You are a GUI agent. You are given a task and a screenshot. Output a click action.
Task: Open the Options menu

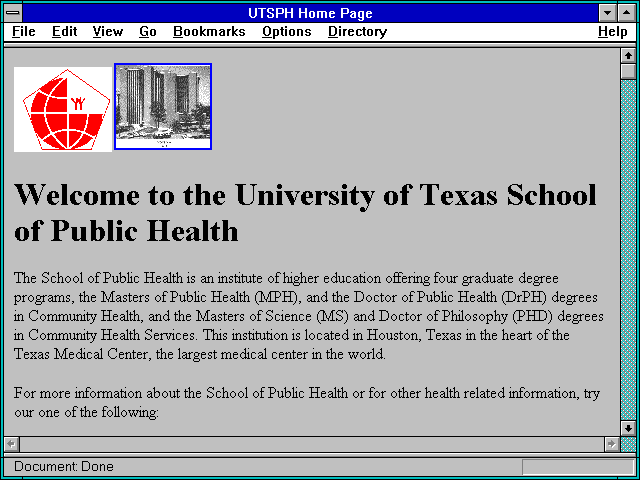coord(287,31)
